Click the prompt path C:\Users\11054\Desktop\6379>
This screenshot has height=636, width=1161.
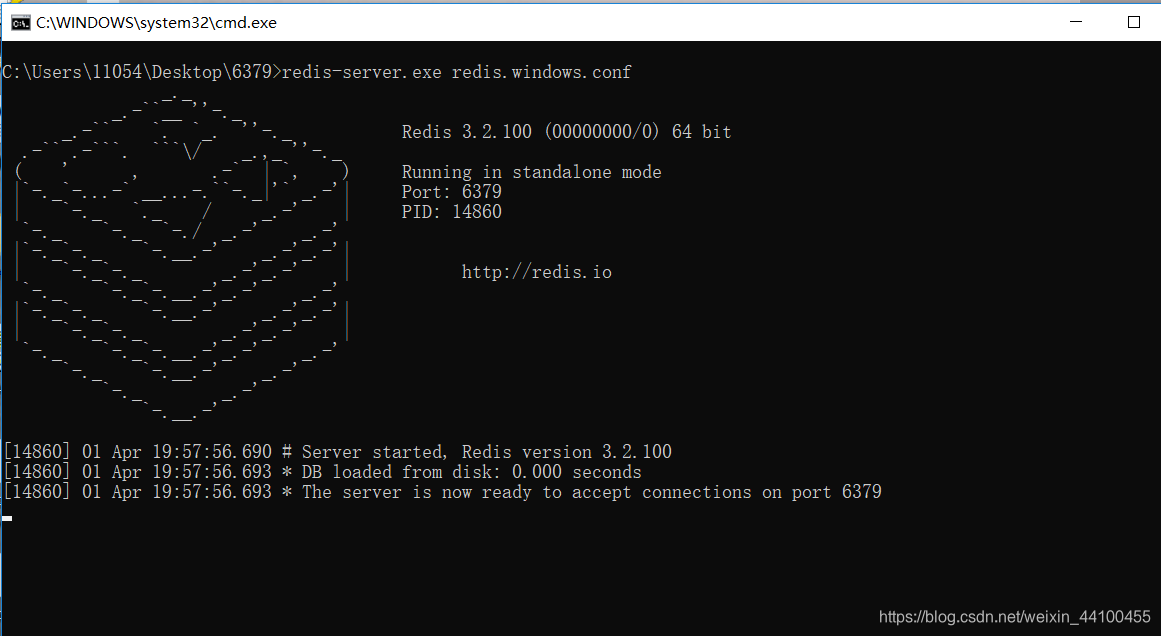coord(141,72)
